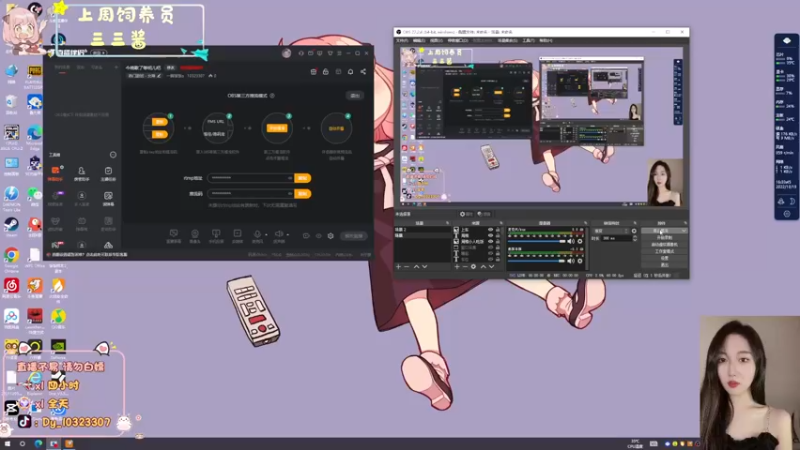Lock the third source in OBS sources list
This screenshot has height=450, width=800.
coord(498,241)
